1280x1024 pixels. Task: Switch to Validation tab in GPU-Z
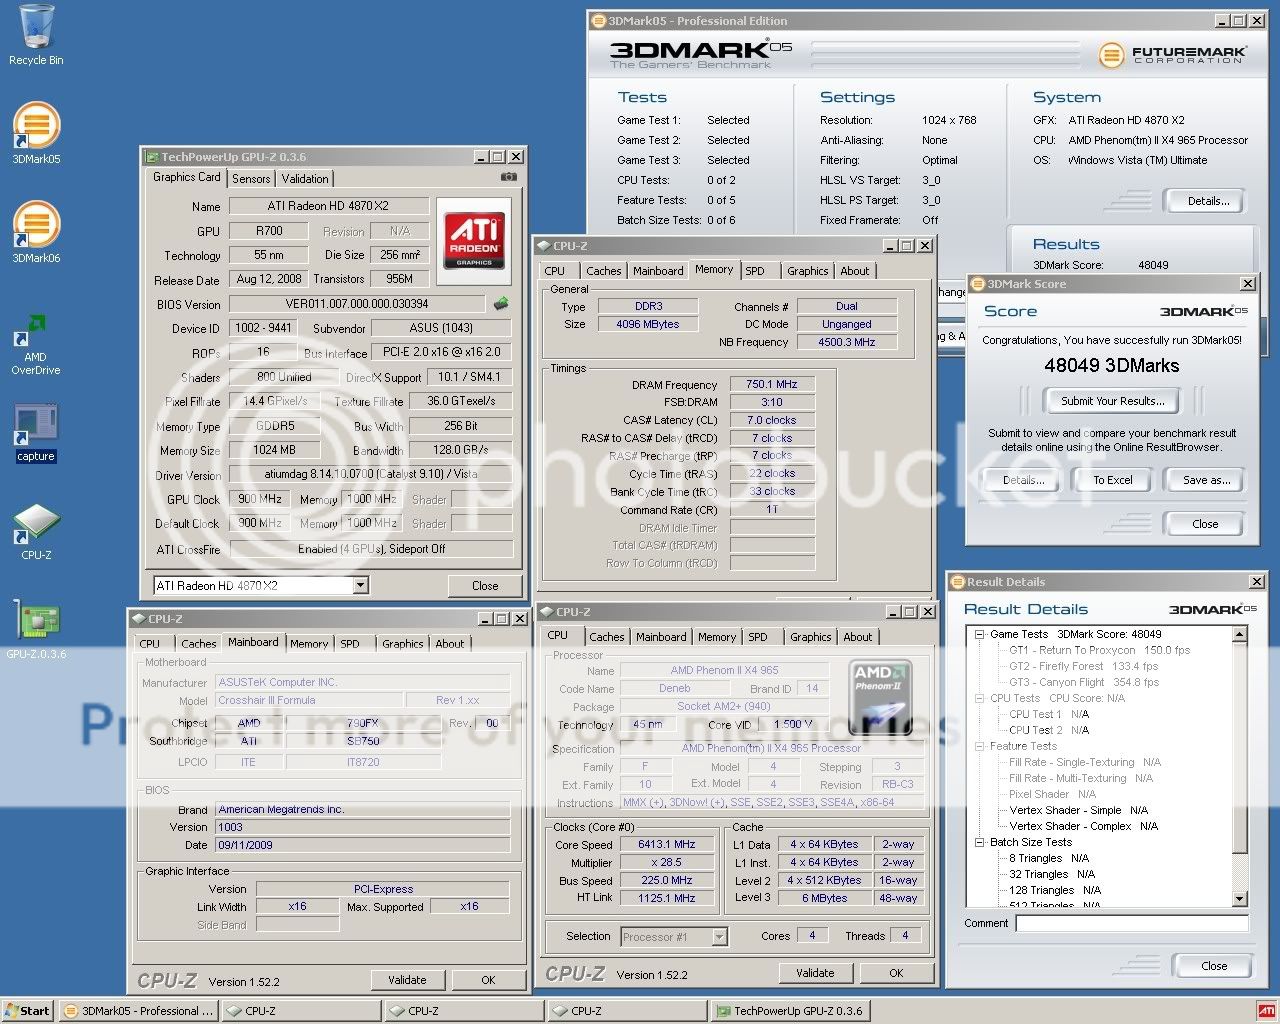point(305,179)
